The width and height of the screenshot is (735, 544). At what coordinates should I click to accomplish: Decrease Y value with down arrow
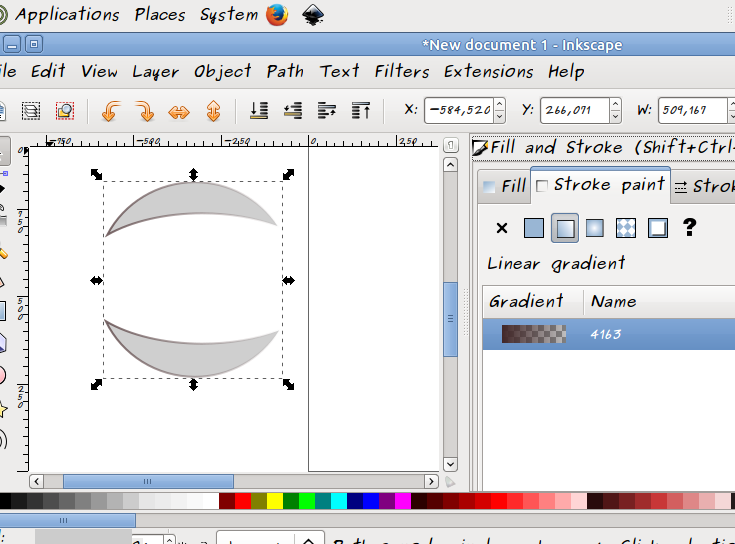[x=615, y=117]
